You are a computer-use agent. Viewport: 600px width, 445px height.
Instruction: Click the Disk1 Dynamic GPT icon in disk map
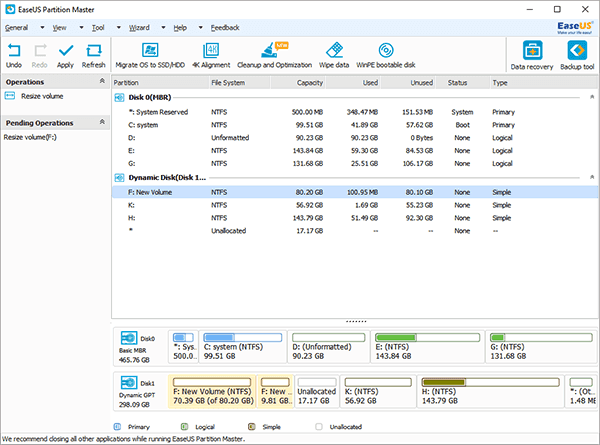(x=129, y=383)
